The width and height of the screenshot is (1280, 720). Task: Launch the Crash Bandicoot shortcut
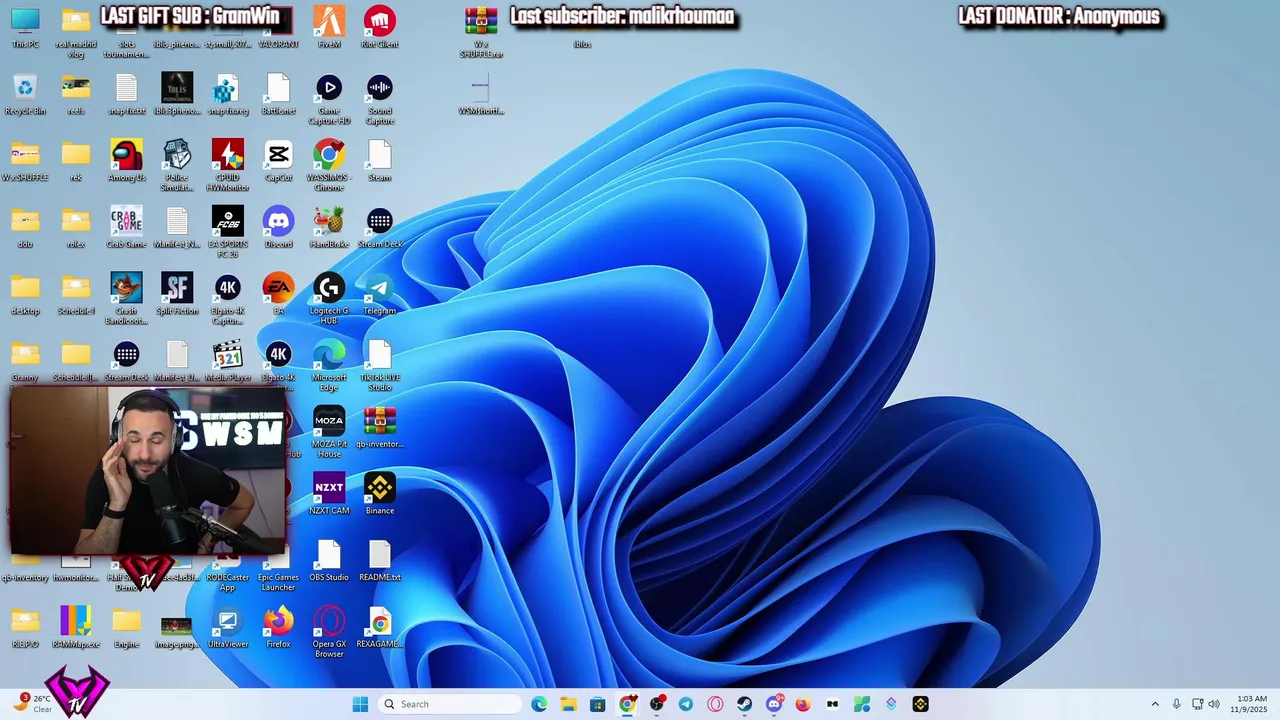[x=126, y=298]
